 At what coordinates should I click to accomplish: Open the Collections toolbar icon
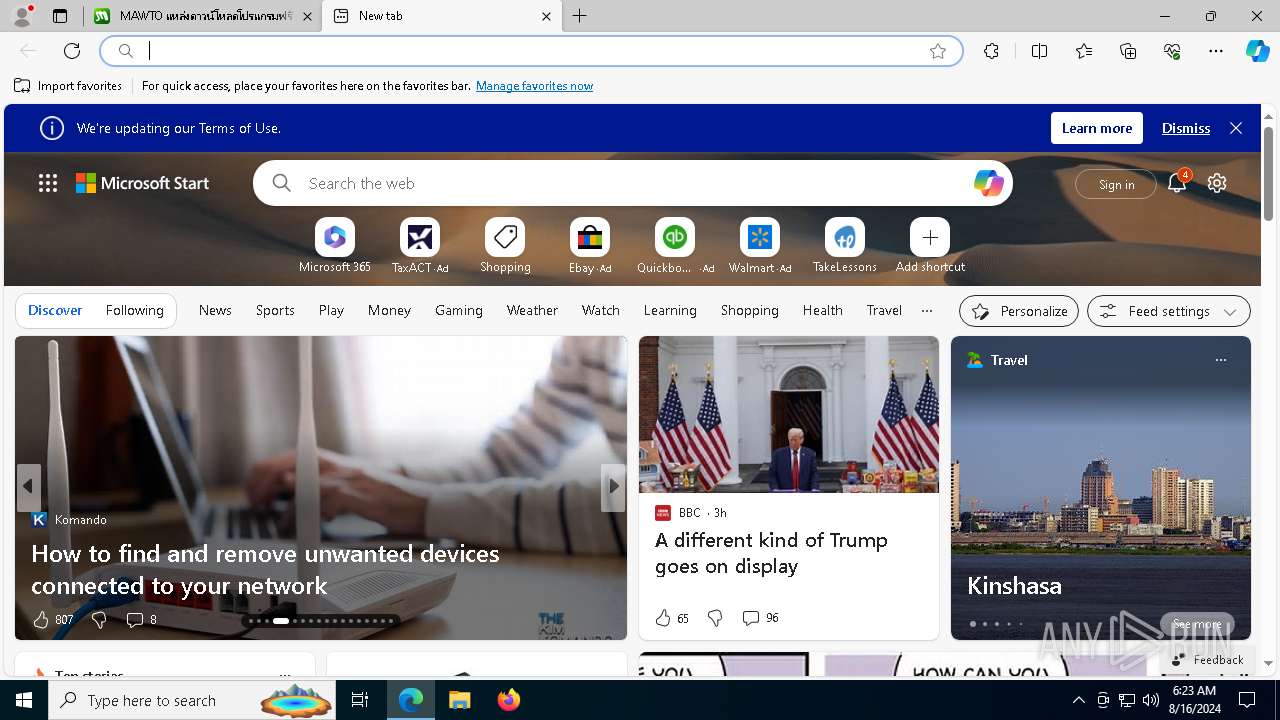(1128, 51)
